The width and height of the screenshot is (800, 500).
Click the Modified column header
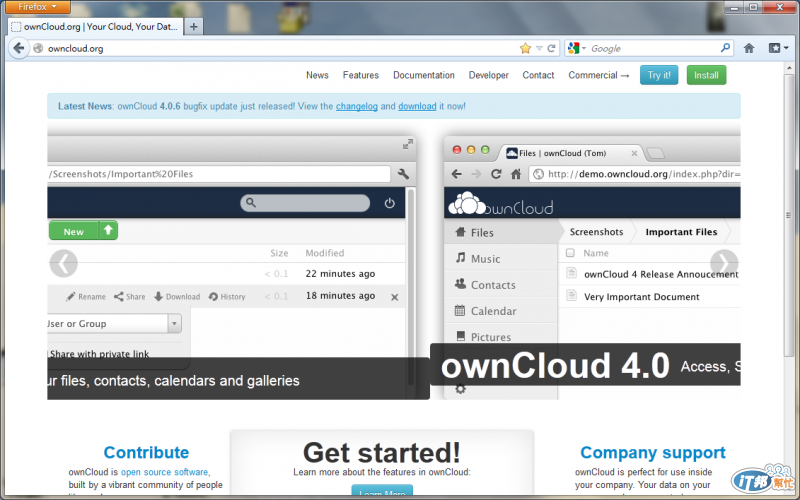(324, 253)
